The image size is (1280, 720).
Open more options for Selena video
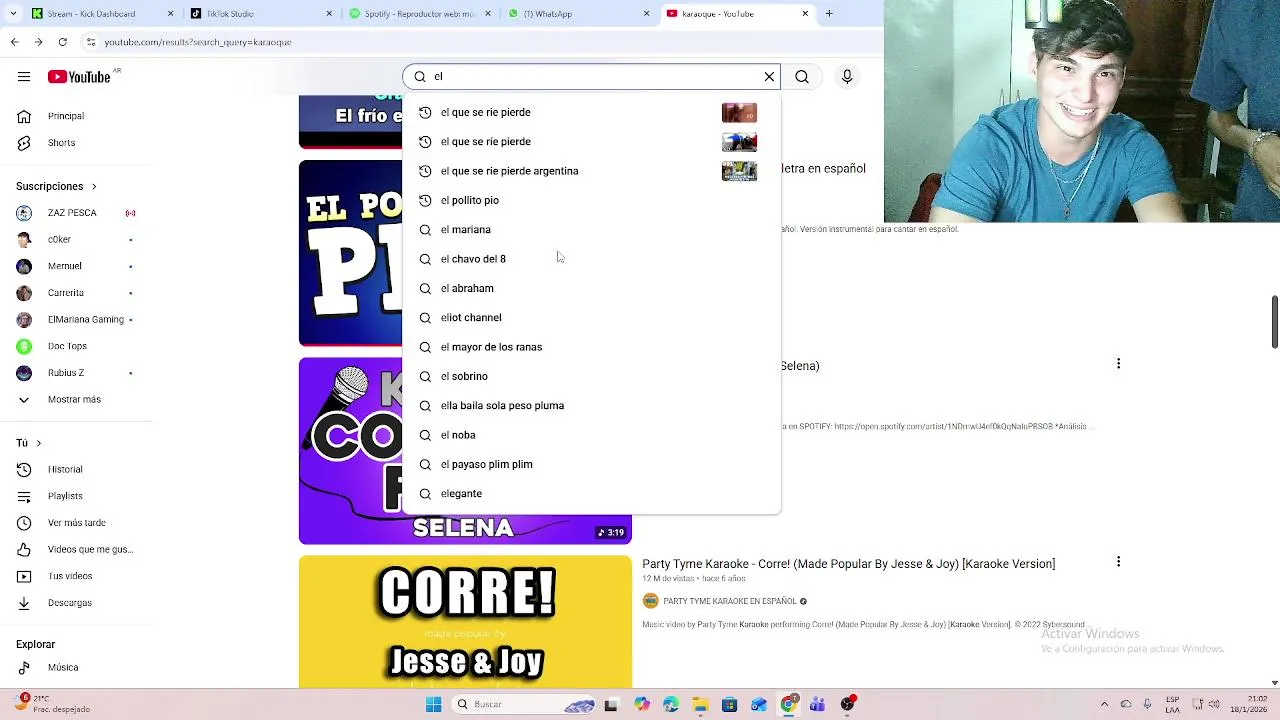1118,364
